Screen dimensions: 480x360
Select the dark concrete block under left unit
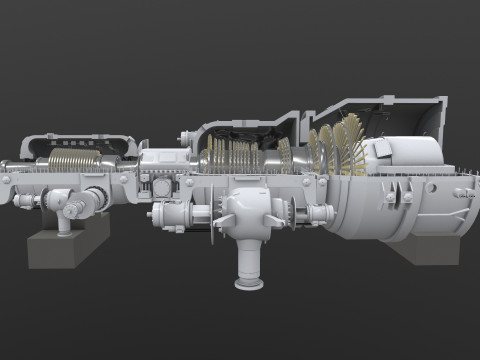[69, 241]
